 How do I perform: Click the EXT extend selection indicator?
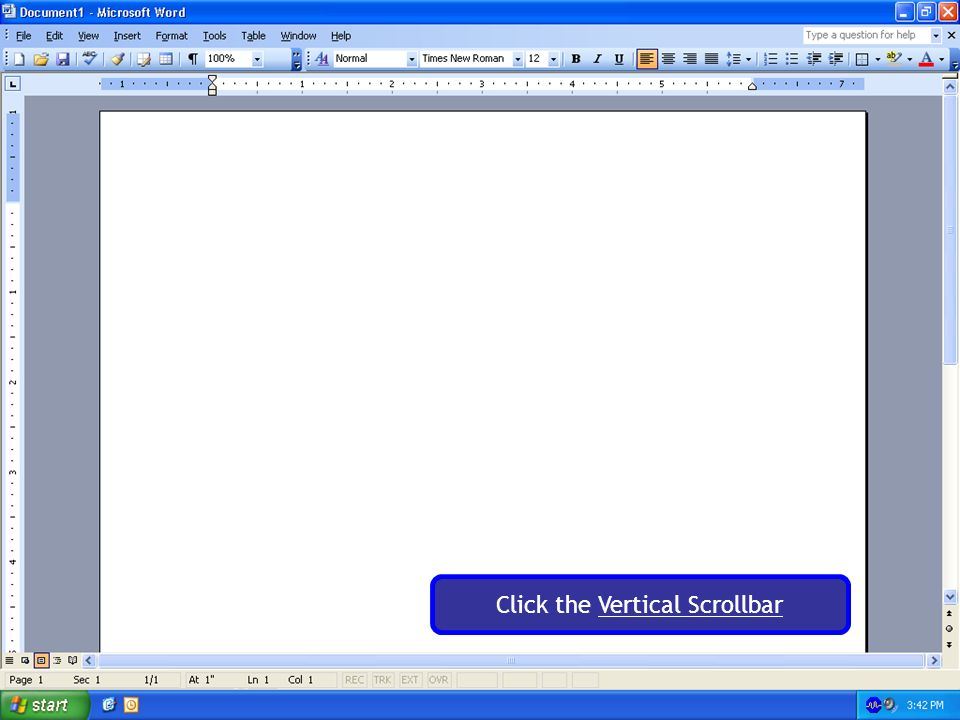[x=410, y=680]
